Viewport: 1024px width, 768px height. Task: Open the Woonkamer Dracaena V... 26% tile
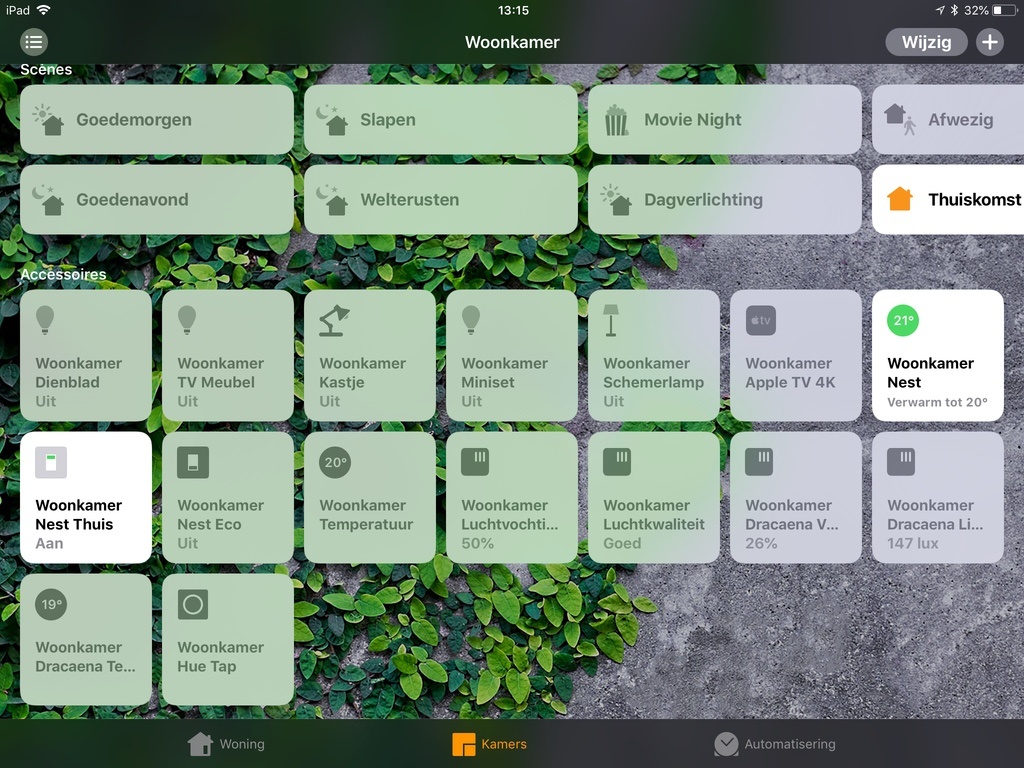click(x=796, y=498)
